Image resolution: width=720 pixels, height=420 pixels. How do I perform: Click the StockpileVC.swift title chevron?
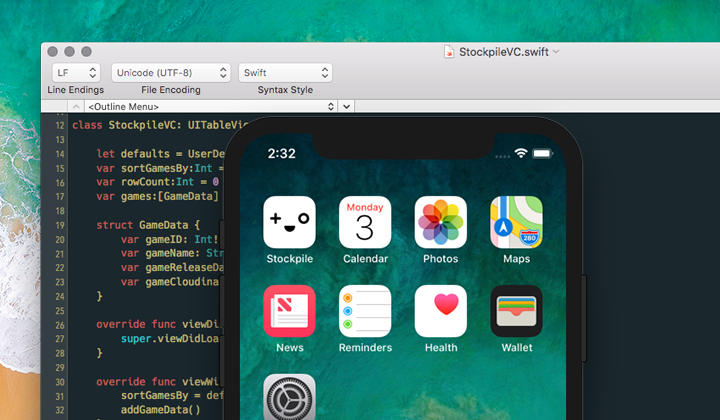(x=556, y=52)
